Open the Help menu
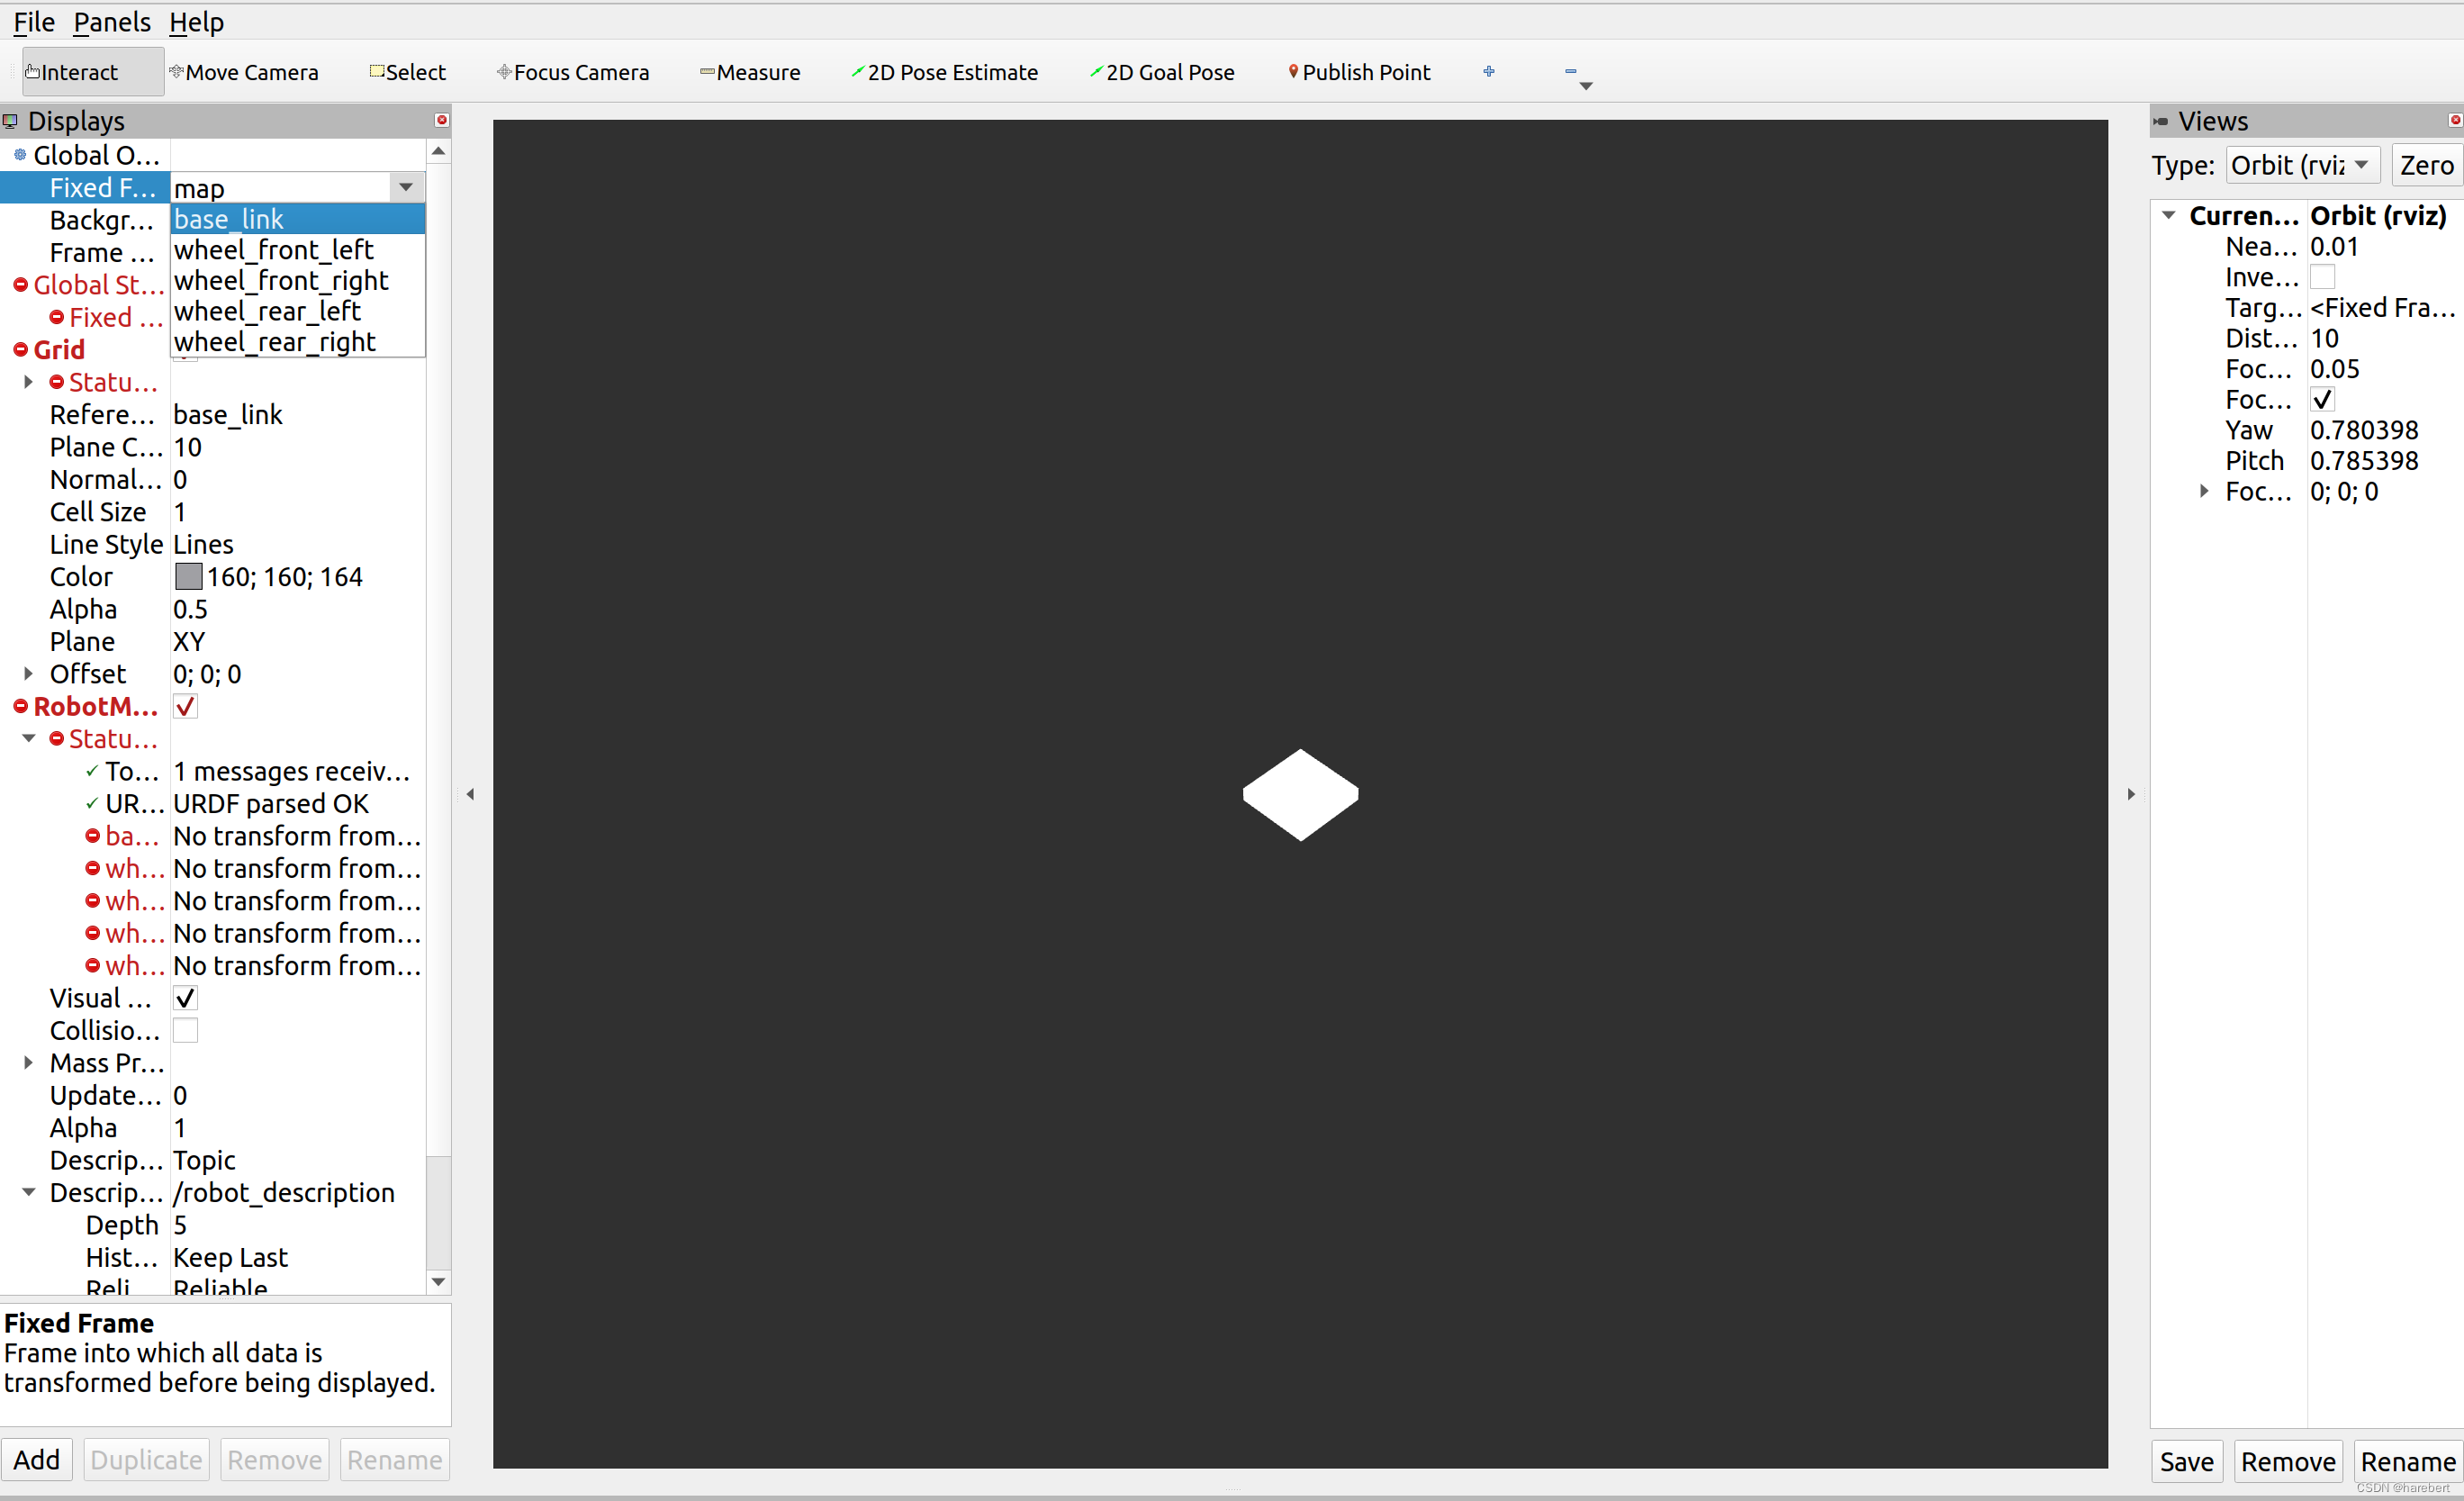The width and height of the screenshot is (2464, 1501). [196, 22]
